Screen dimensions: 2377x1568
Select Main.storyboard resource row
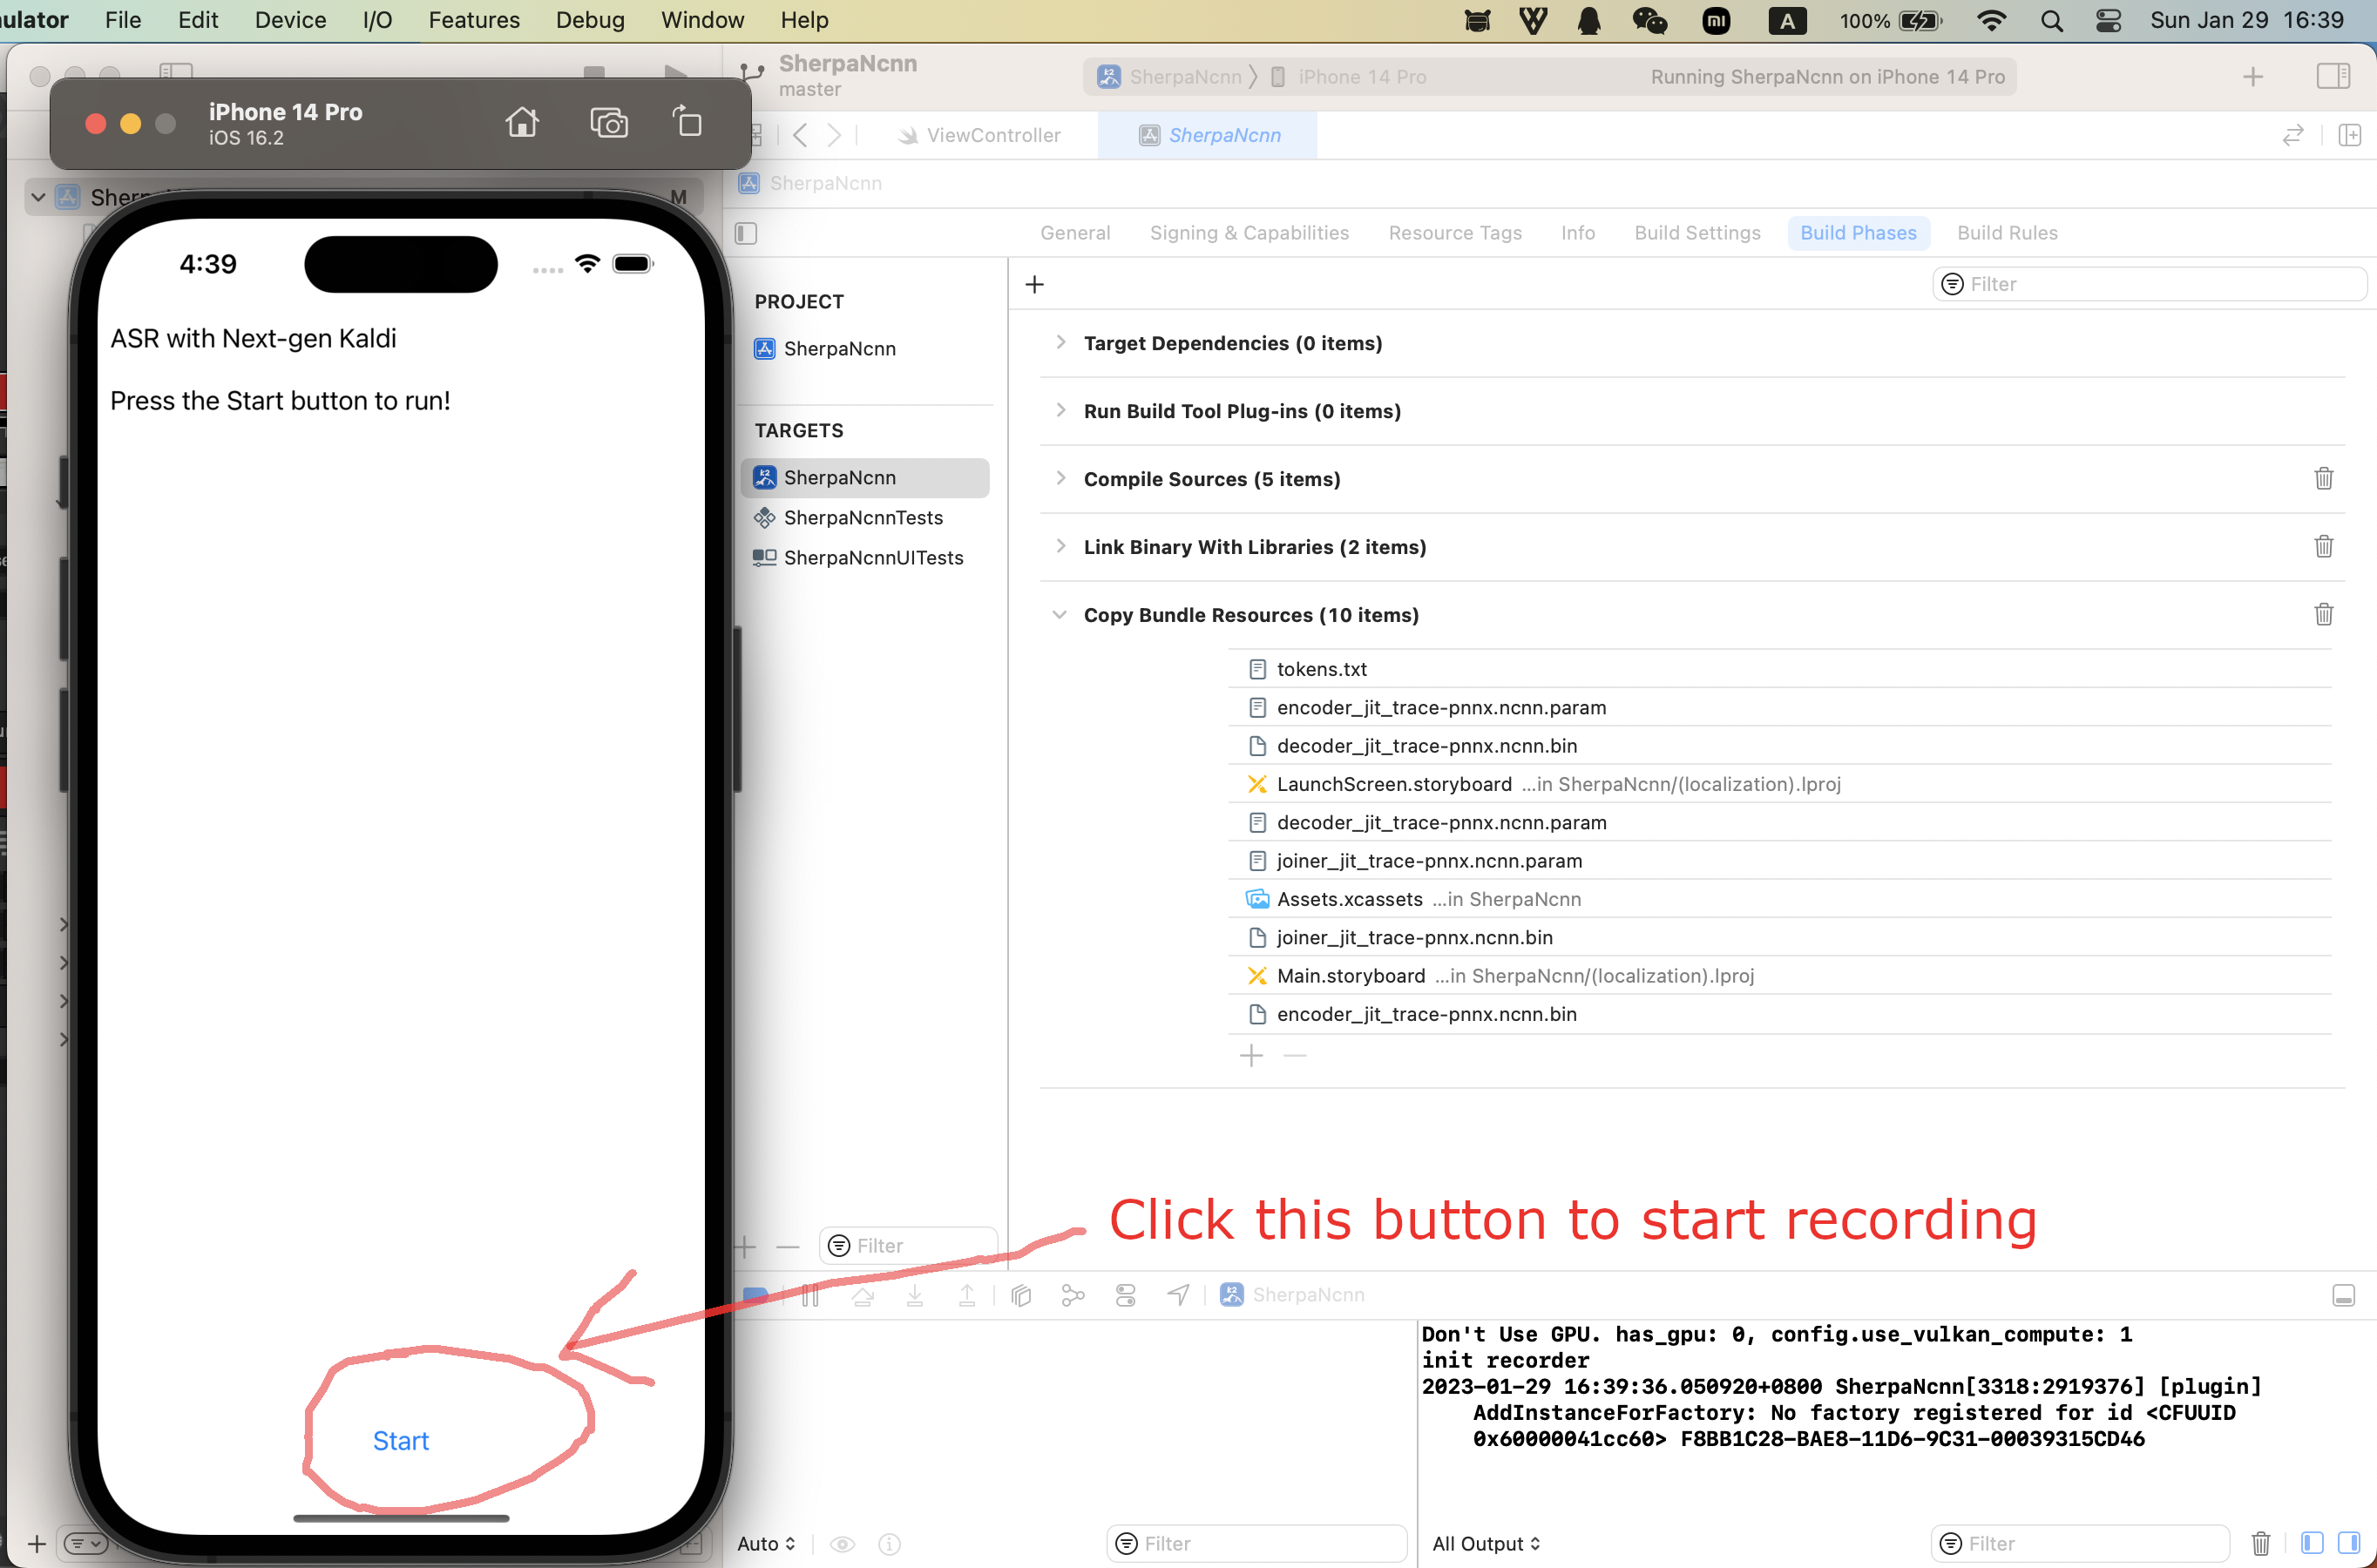[1779, 976]
